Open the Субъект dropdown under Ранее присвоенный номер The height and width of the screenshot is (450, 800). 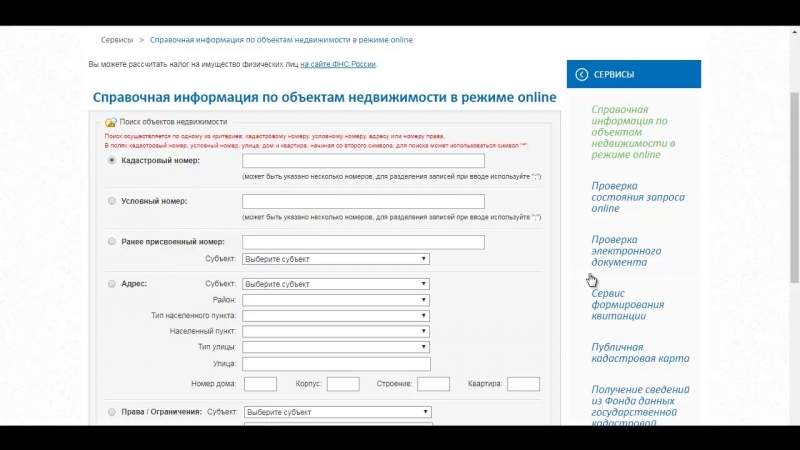(336, 259)
